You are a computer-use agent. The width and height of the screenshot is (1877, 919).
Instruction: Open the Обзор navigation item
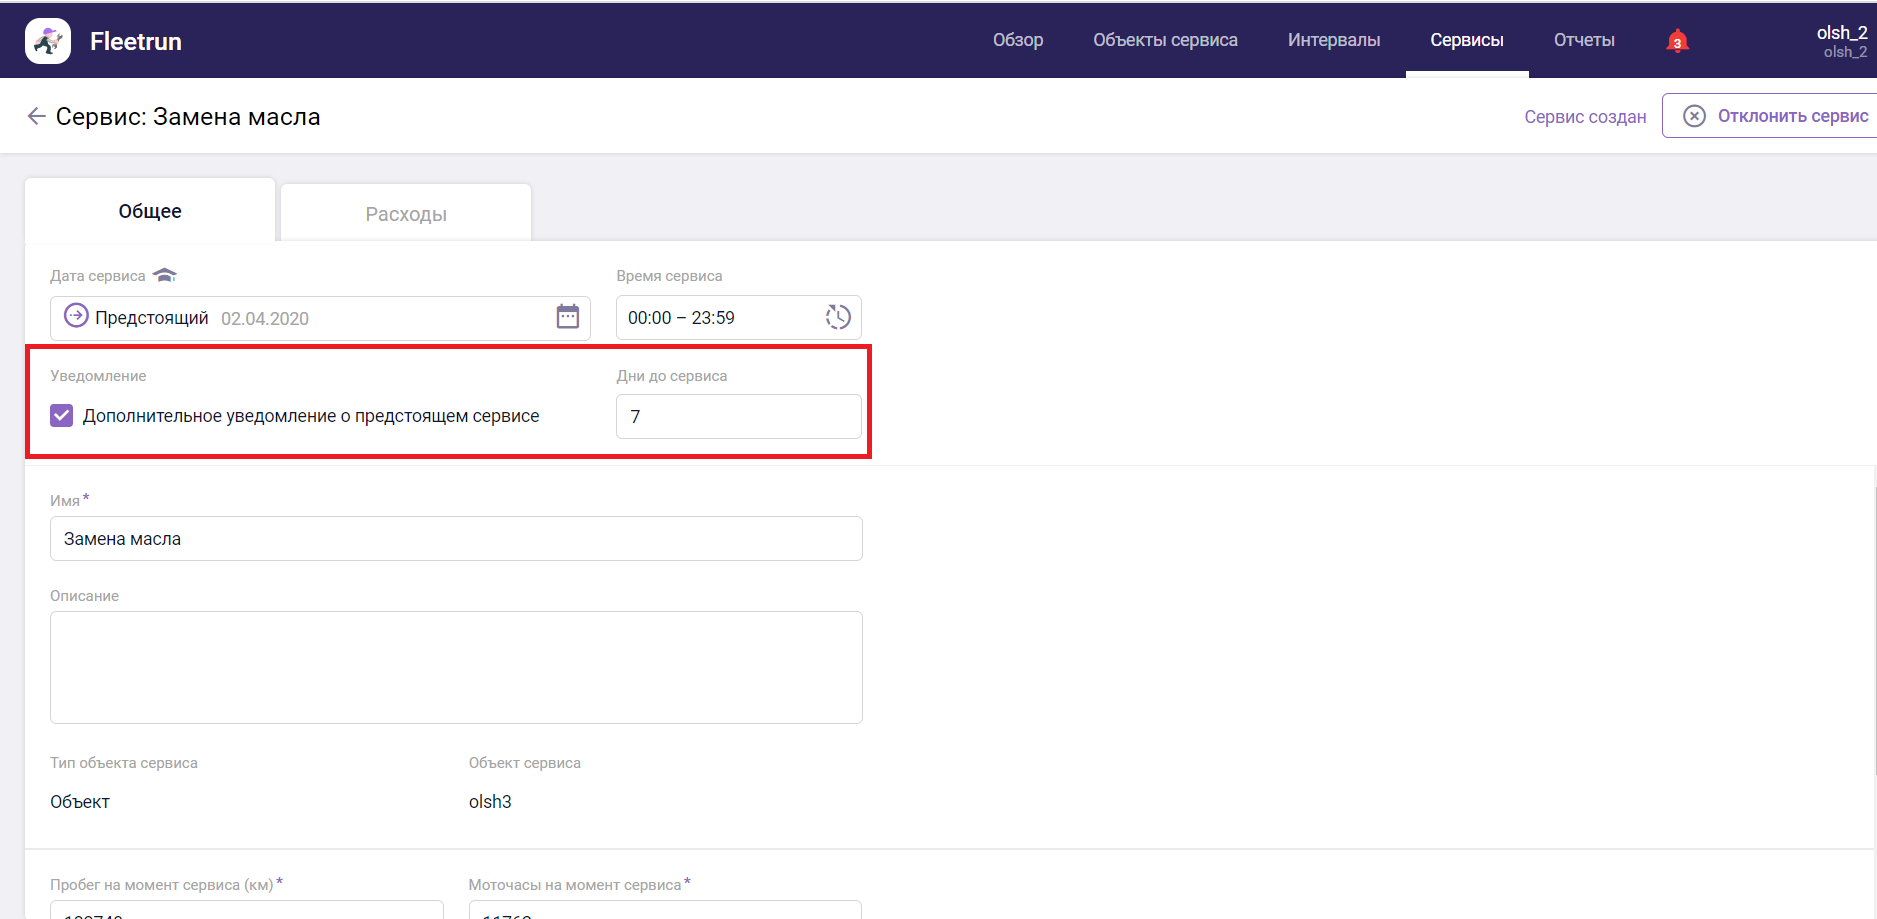[x=1017, y=40]
